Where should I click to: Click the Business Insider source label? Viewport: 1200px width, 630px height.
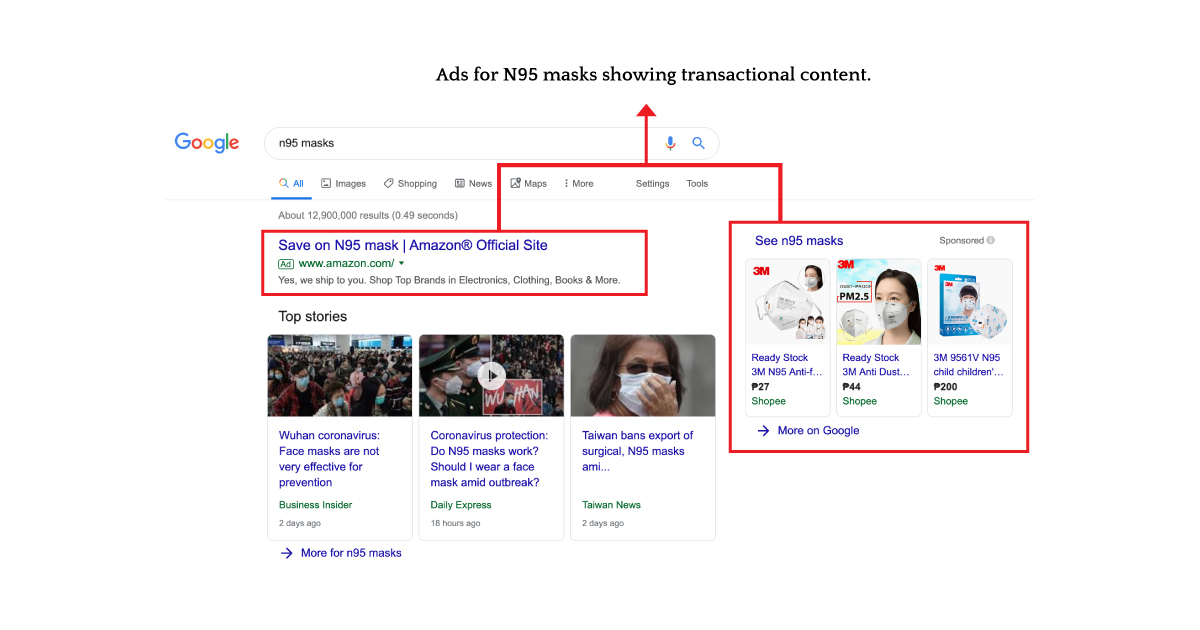click(316, 505)
